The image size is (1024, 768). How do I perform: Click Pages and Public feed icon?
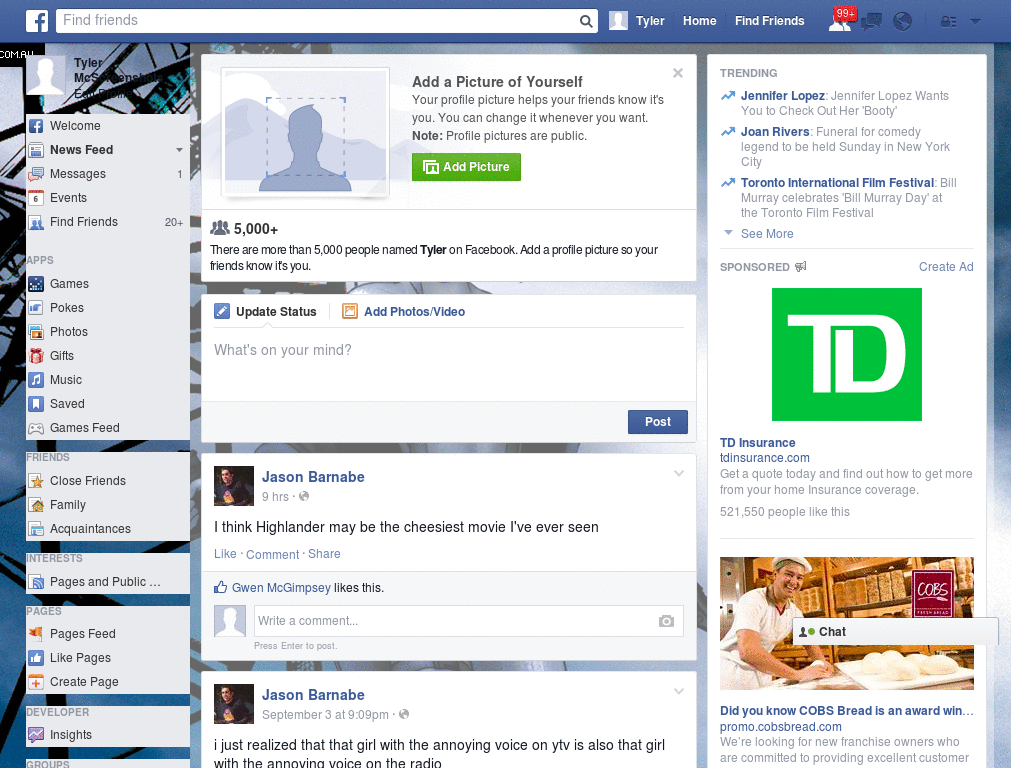click(x=37, y=582)
